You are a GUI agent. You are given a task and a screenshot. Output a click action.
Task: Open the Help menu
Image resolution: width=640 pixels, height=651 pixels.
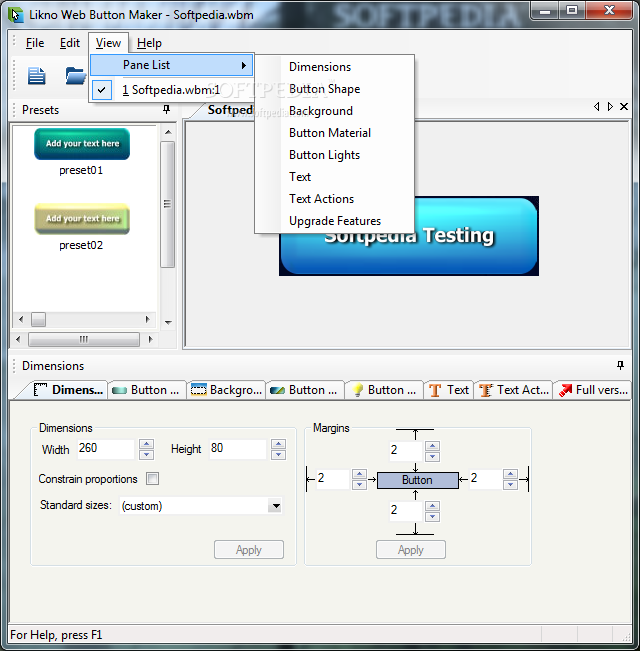149,43
